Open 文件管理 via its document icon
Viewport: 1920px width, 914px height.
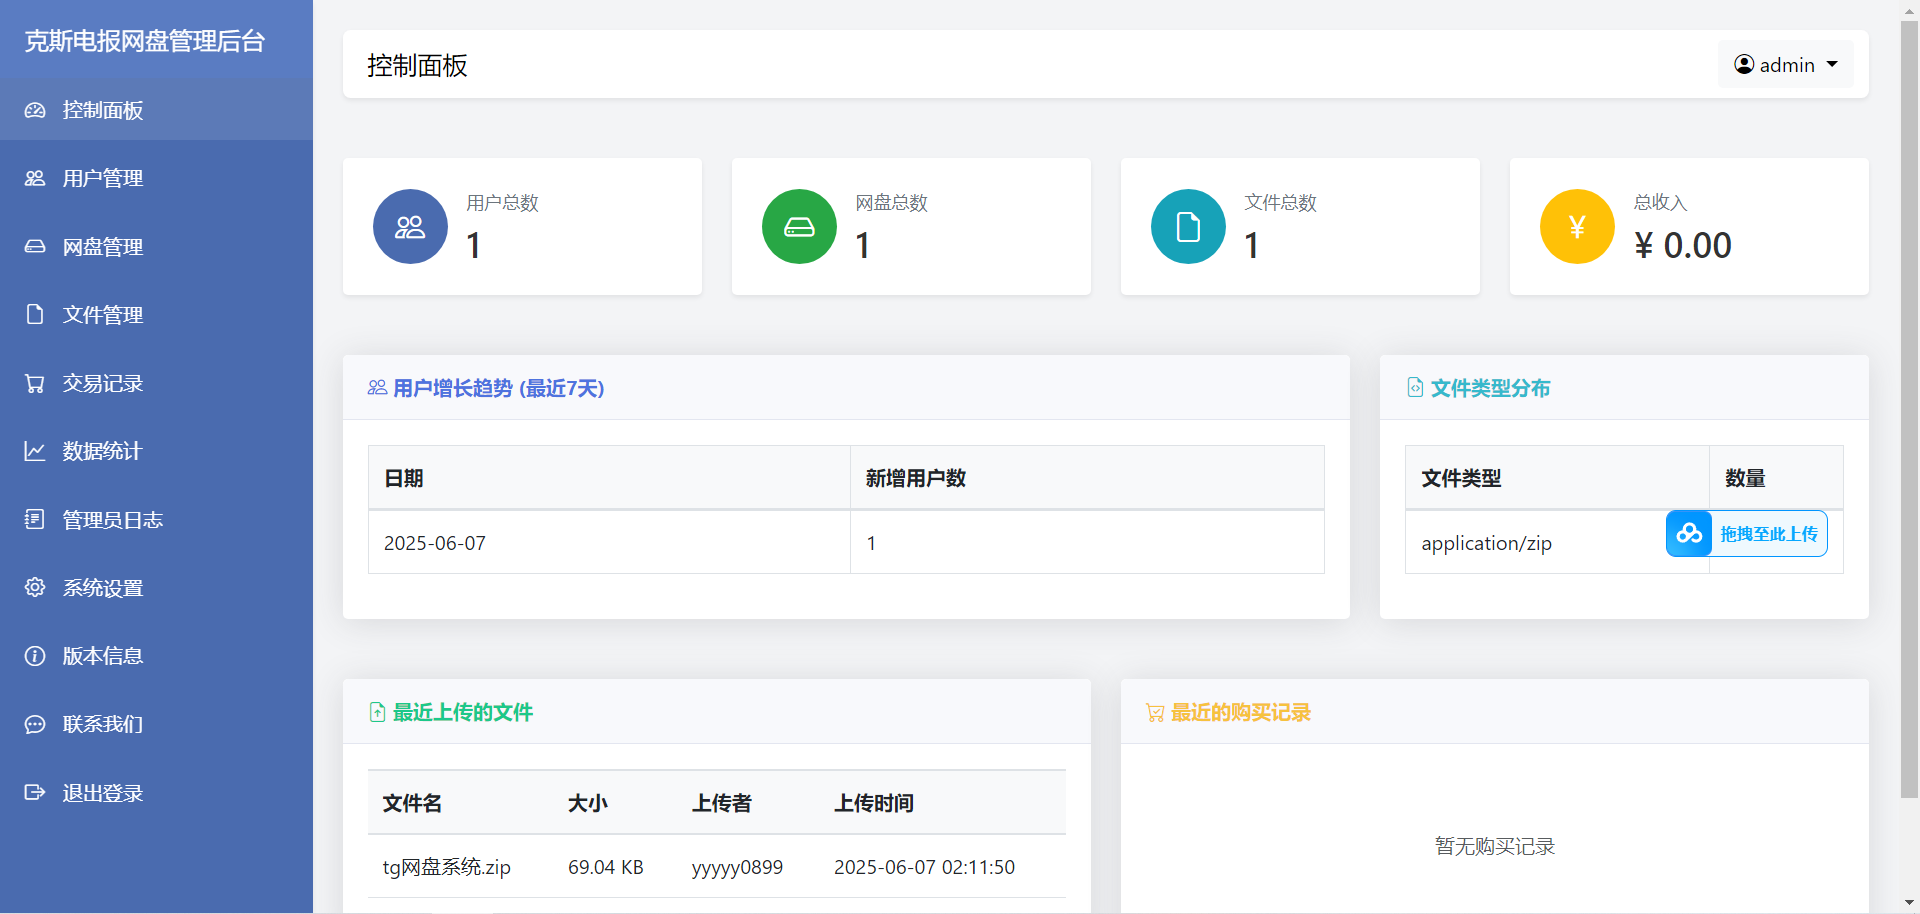click(35, 314)
